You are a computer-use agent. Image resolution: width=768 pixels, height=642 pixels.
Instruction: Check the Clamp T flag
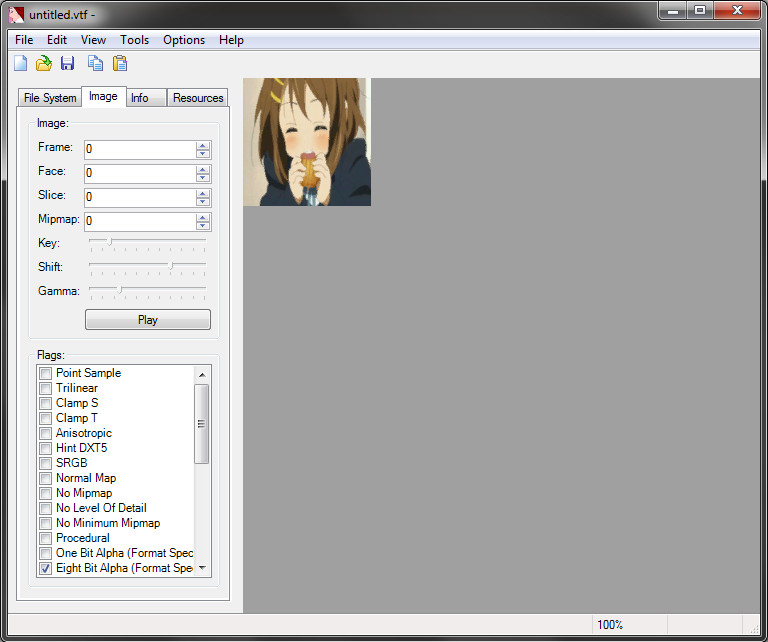click(x=46, y=418)
